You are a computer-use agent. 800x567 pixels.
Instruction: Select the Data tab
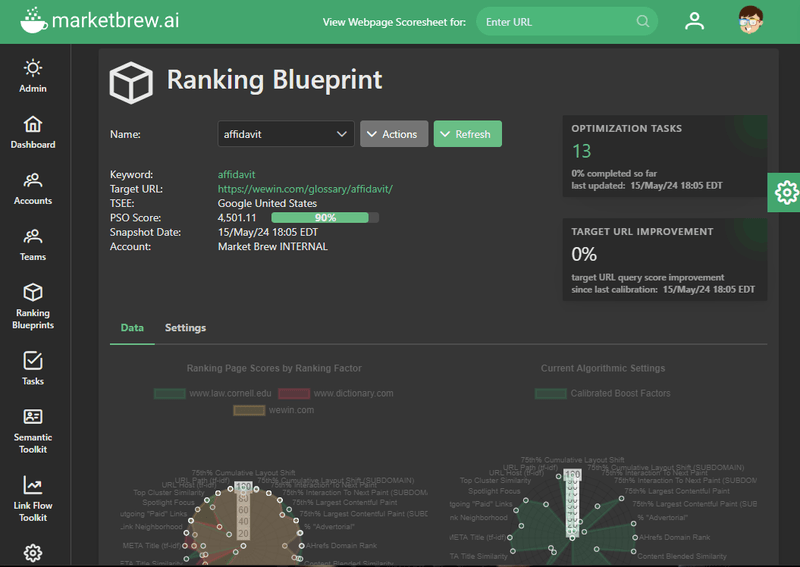tap(132, 328)
